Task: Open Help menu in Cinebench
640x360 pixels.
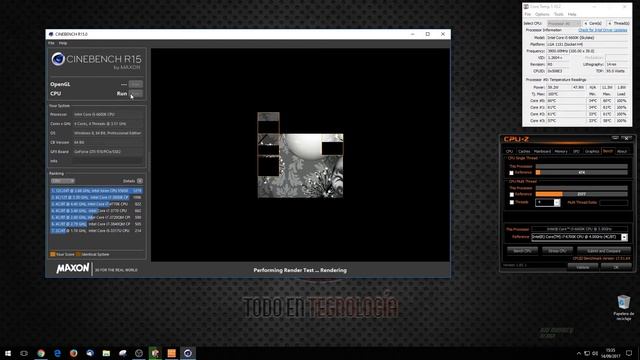Action: tap(63, 43)
